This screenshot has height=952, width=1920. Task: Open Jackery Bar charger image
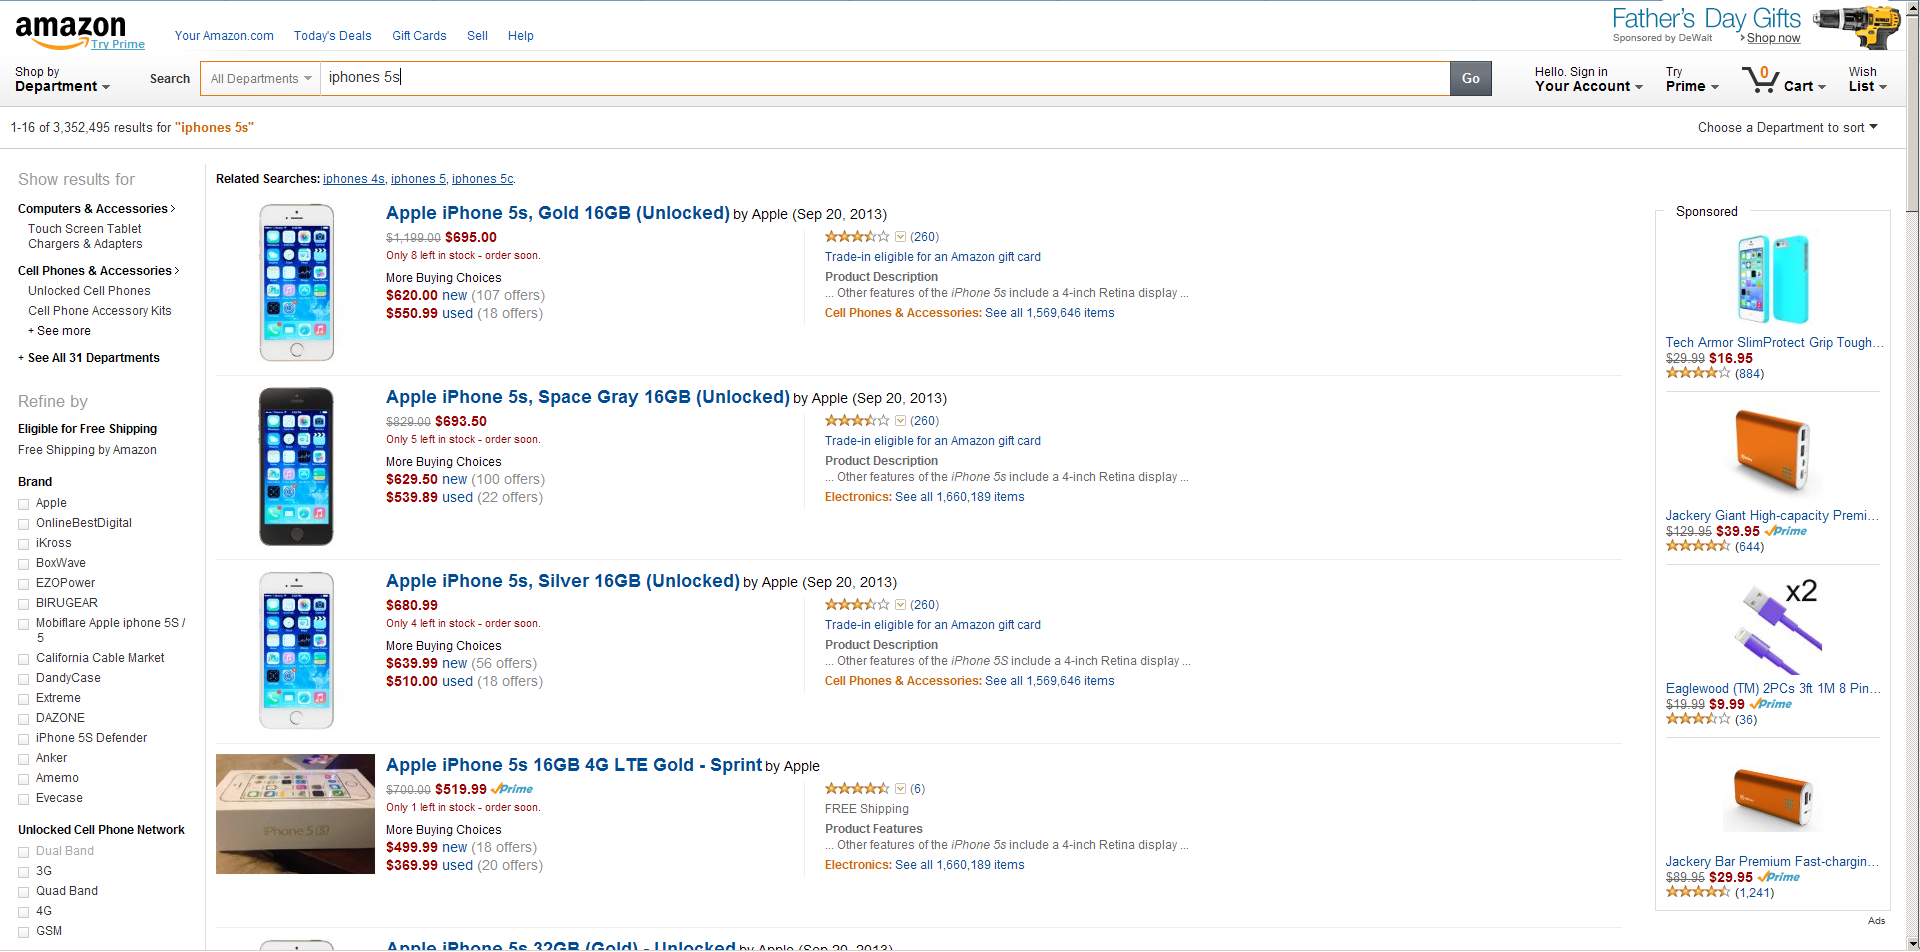1773,798
